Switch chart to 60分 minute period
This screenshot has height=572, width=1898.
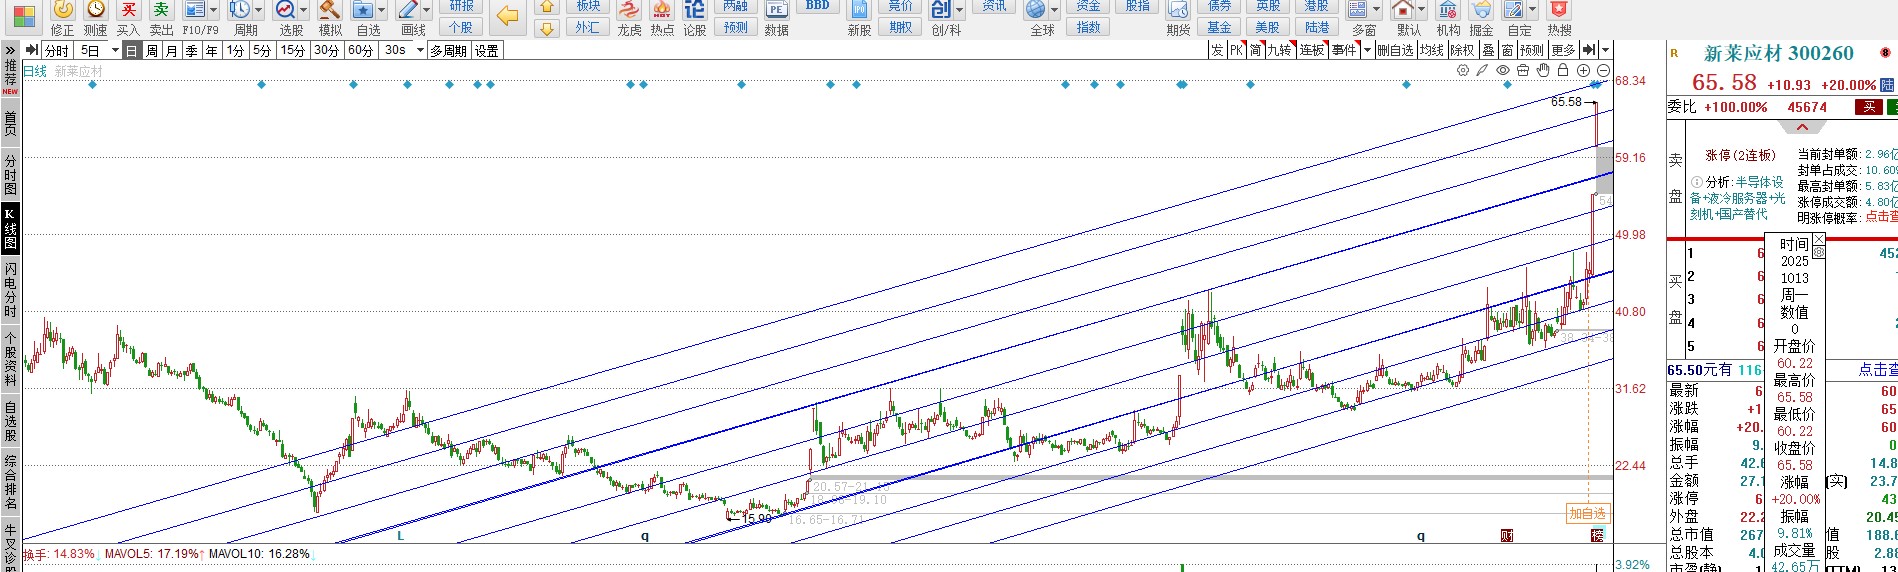(x=360, y=51)
